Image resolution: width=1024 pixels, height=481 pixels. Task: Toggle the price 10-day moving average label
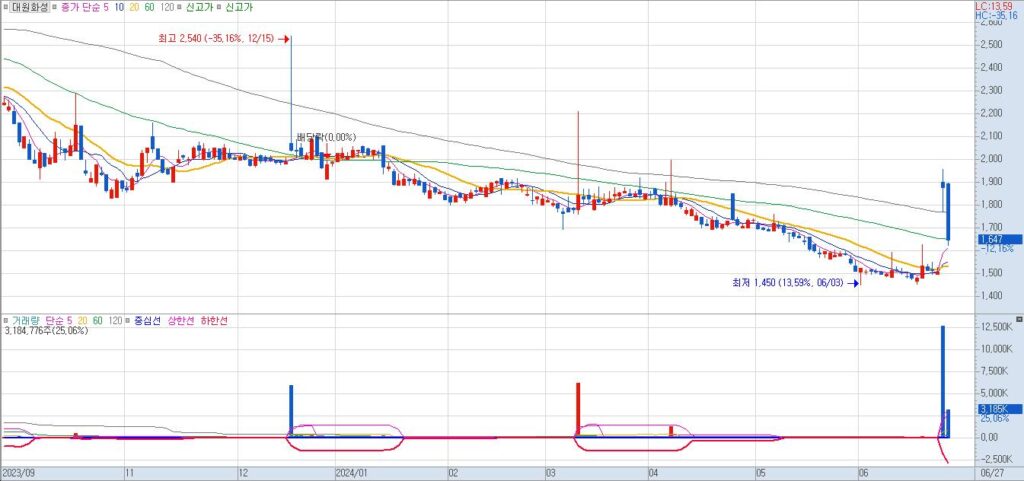pos(121,8)
